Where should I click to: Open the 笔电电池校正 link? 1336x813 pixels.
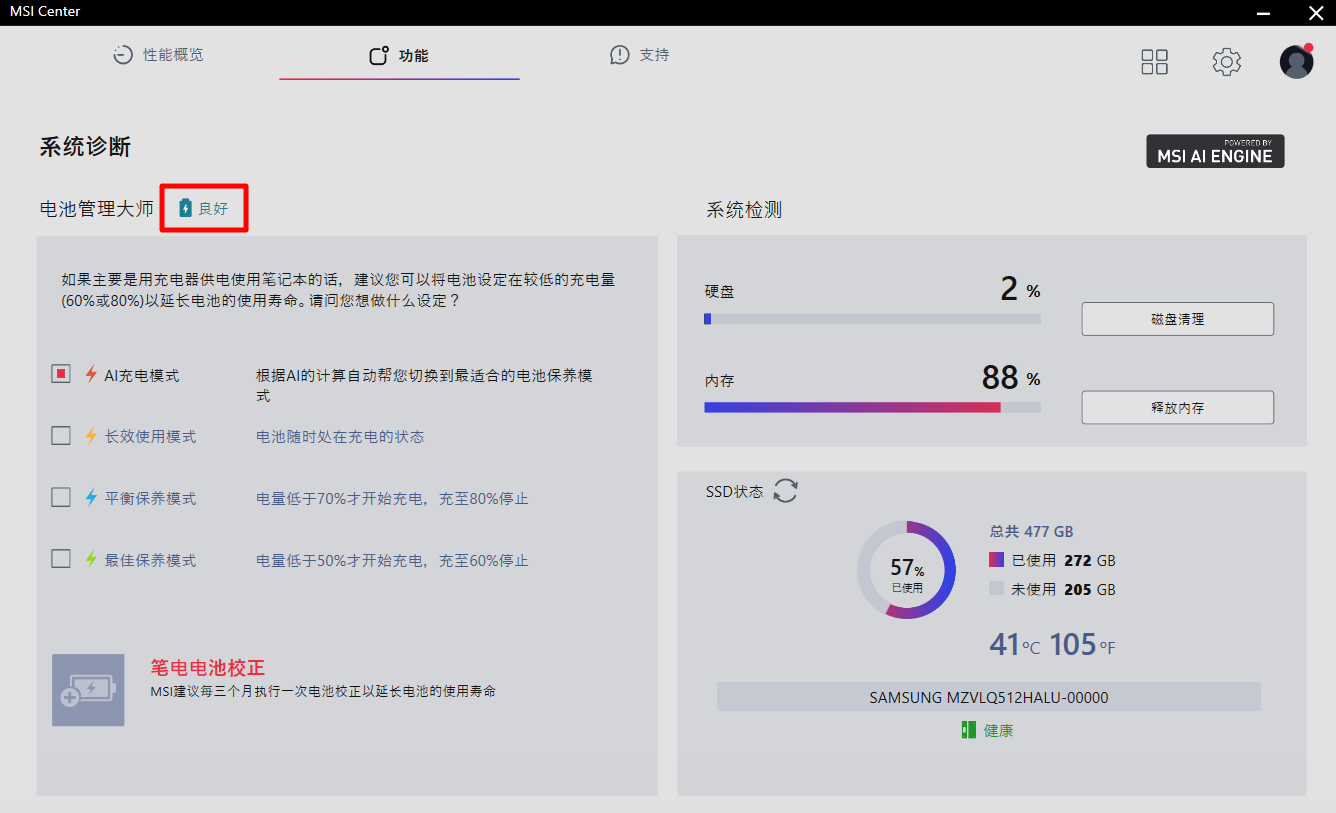pyautogui.click(x=207, y=668)
